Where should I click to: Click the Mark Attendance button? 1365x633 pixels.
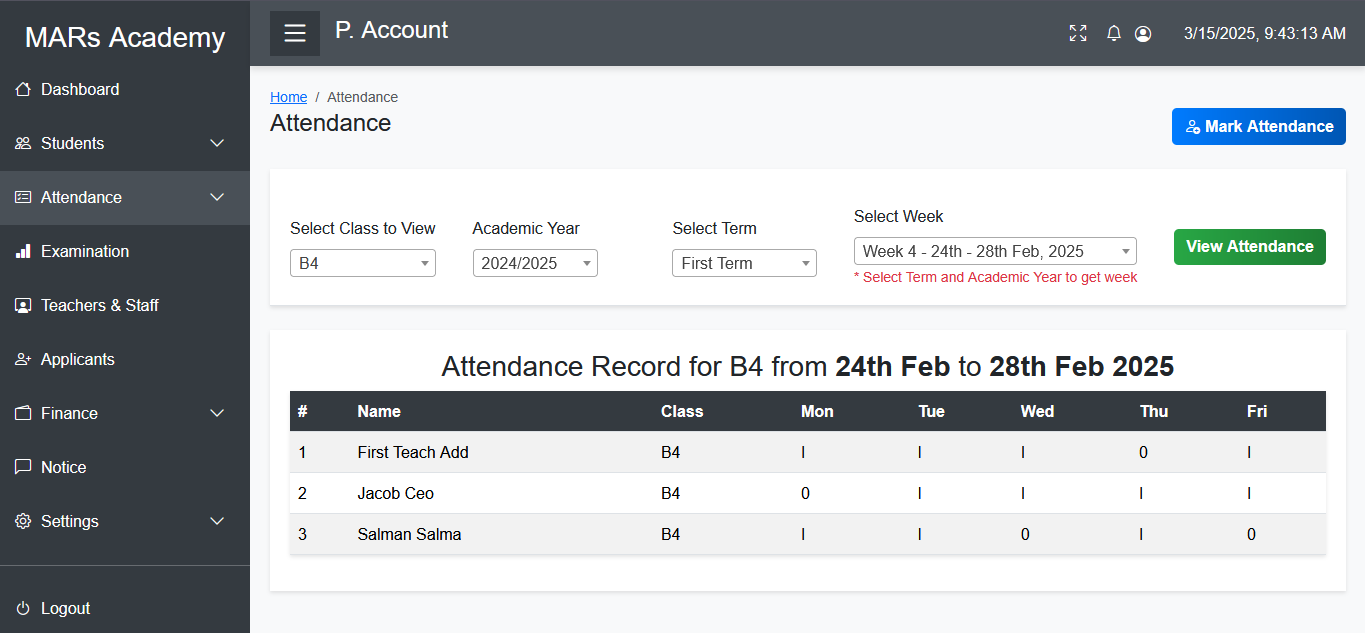click(x=1259, y=126)
